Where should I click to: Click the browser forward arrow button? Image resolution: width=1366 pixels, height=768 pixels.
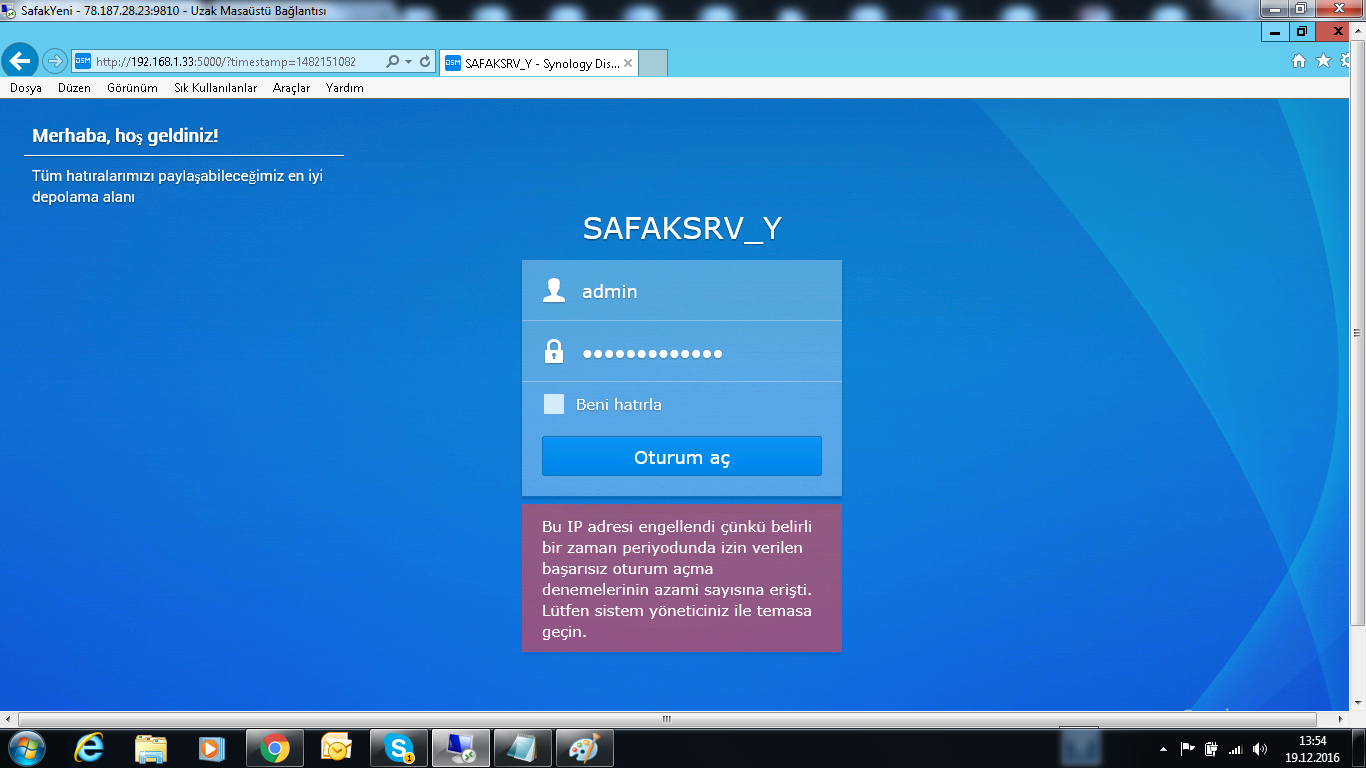[x=54, y=61]
